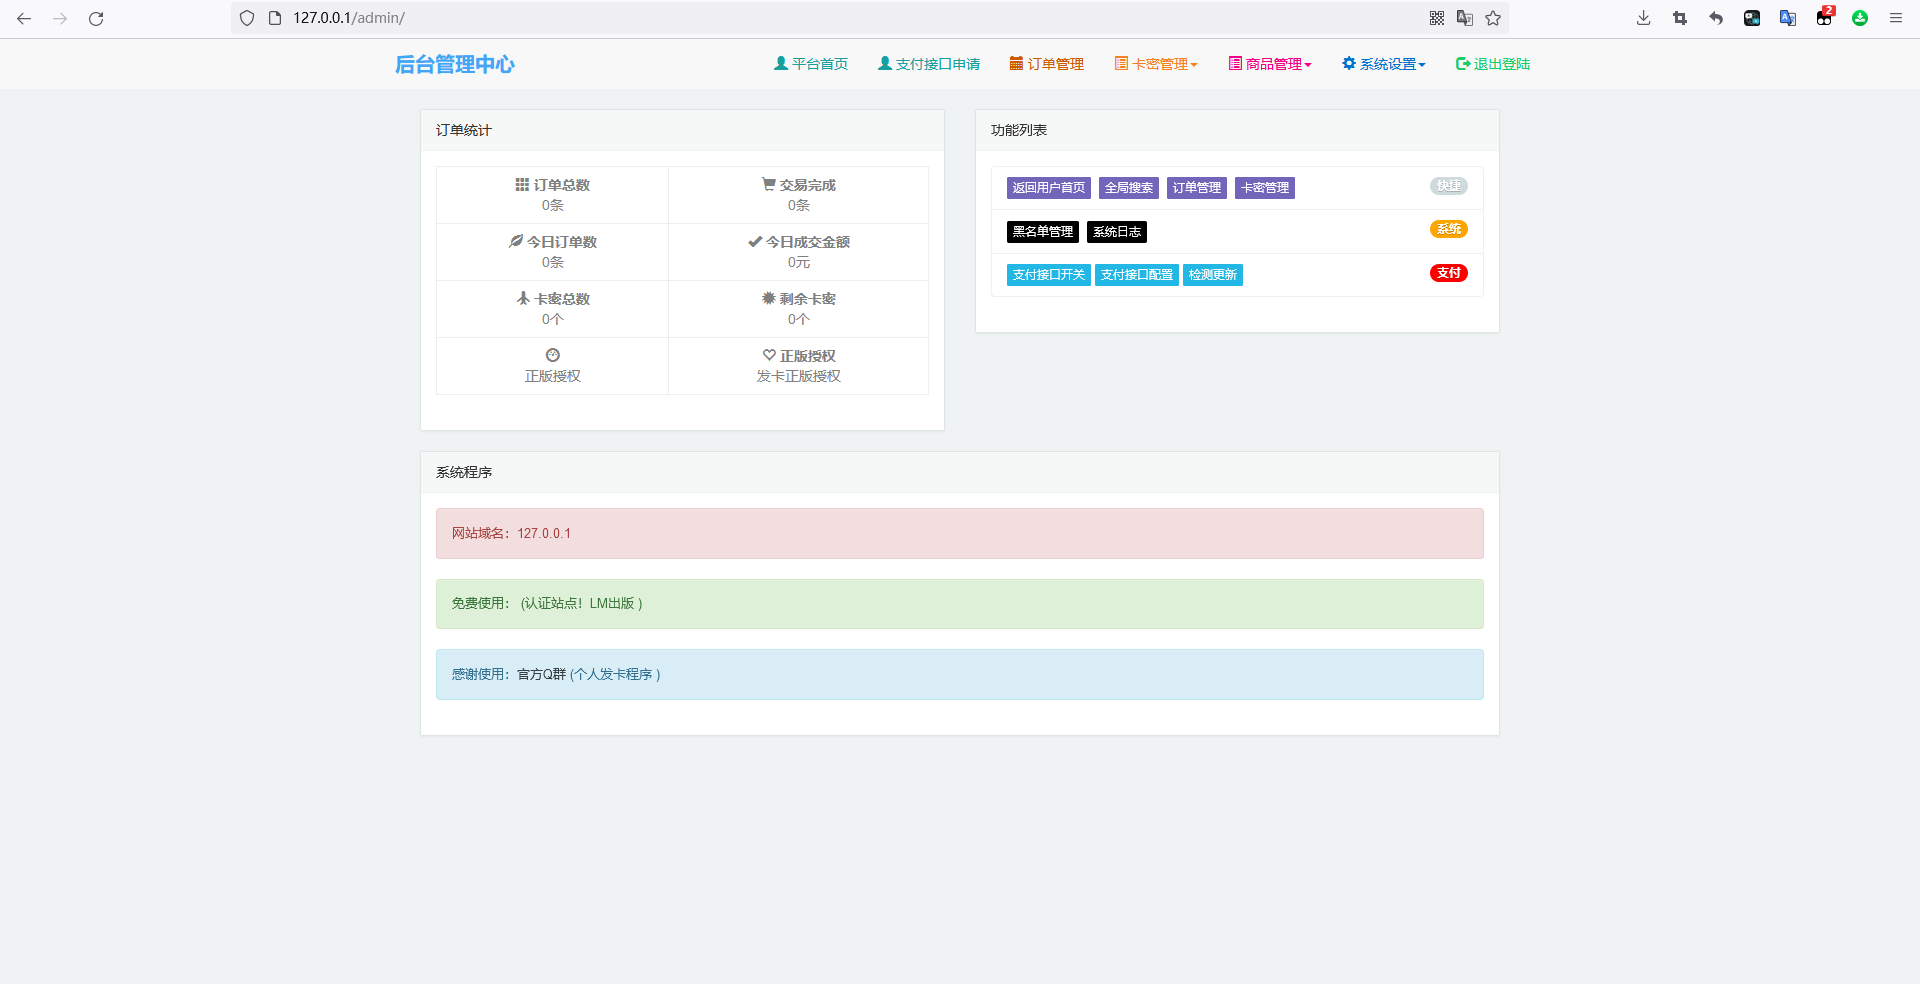Screen dimensions: 1920x984
Task: Open the 系统设置 dropdown menu
Action: 1384,64
